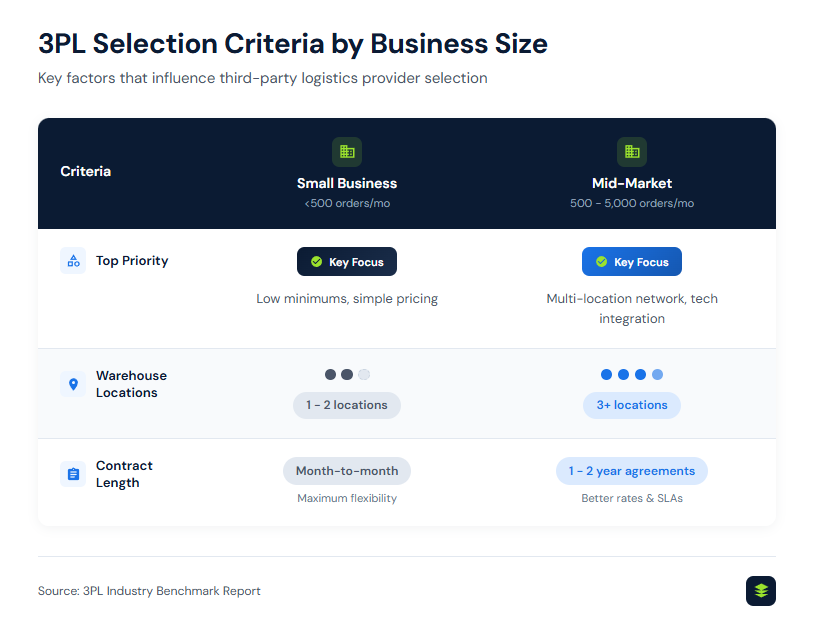Click the Small Business gray dot indicator
The image size is (813, 621).
347,375
